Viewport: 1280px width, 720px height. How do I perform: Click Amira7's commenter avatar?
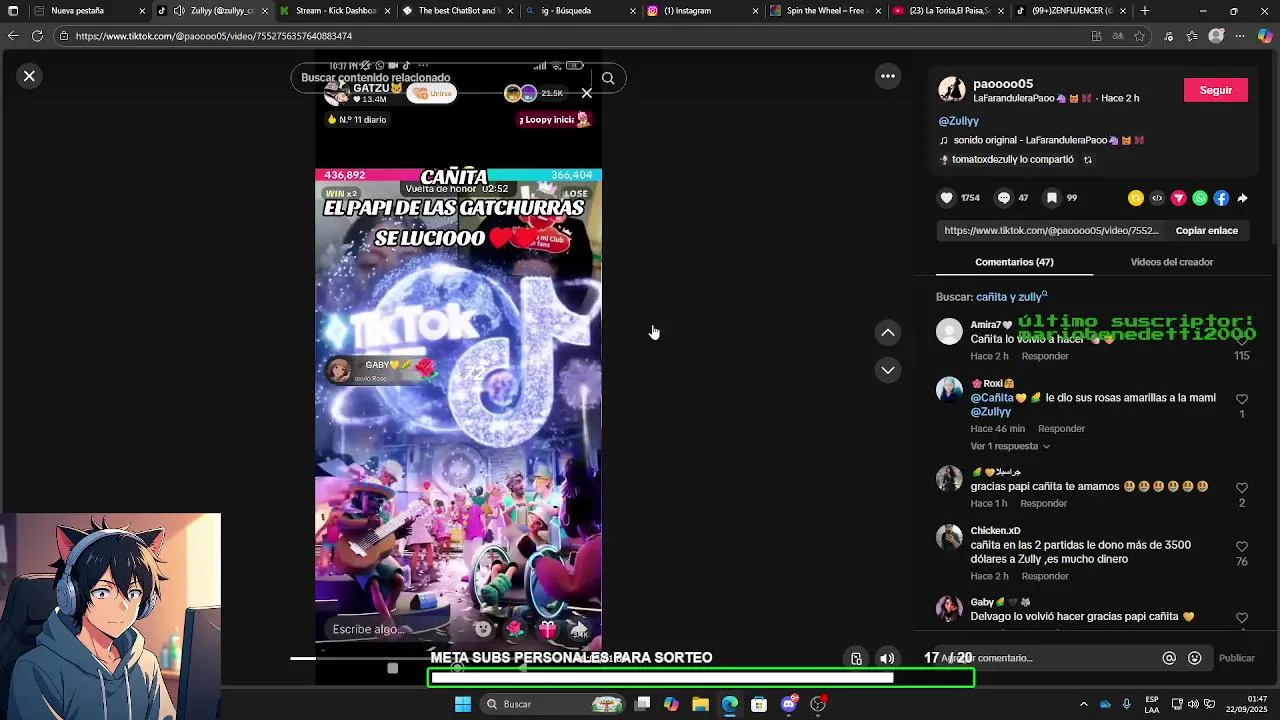pos(949,331)
